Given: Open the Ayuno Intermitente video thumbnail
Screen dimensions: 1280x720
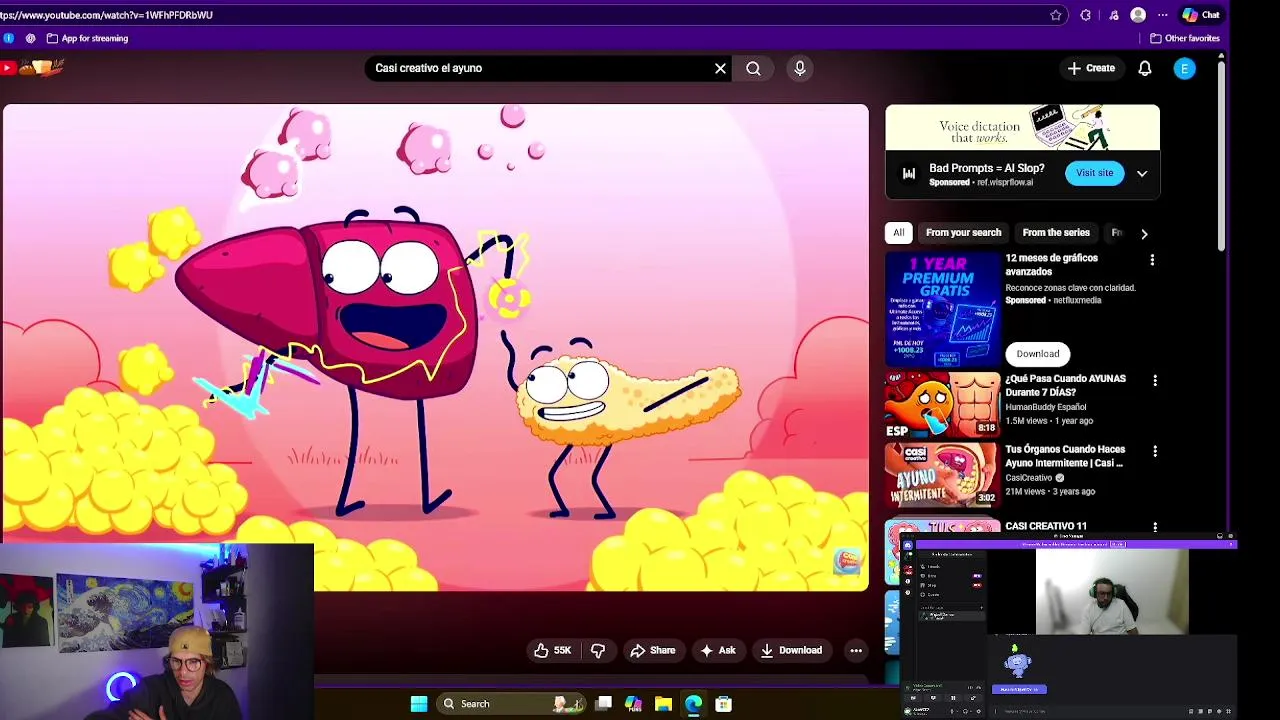Looking at the screenshot, I should pos(942,475).
